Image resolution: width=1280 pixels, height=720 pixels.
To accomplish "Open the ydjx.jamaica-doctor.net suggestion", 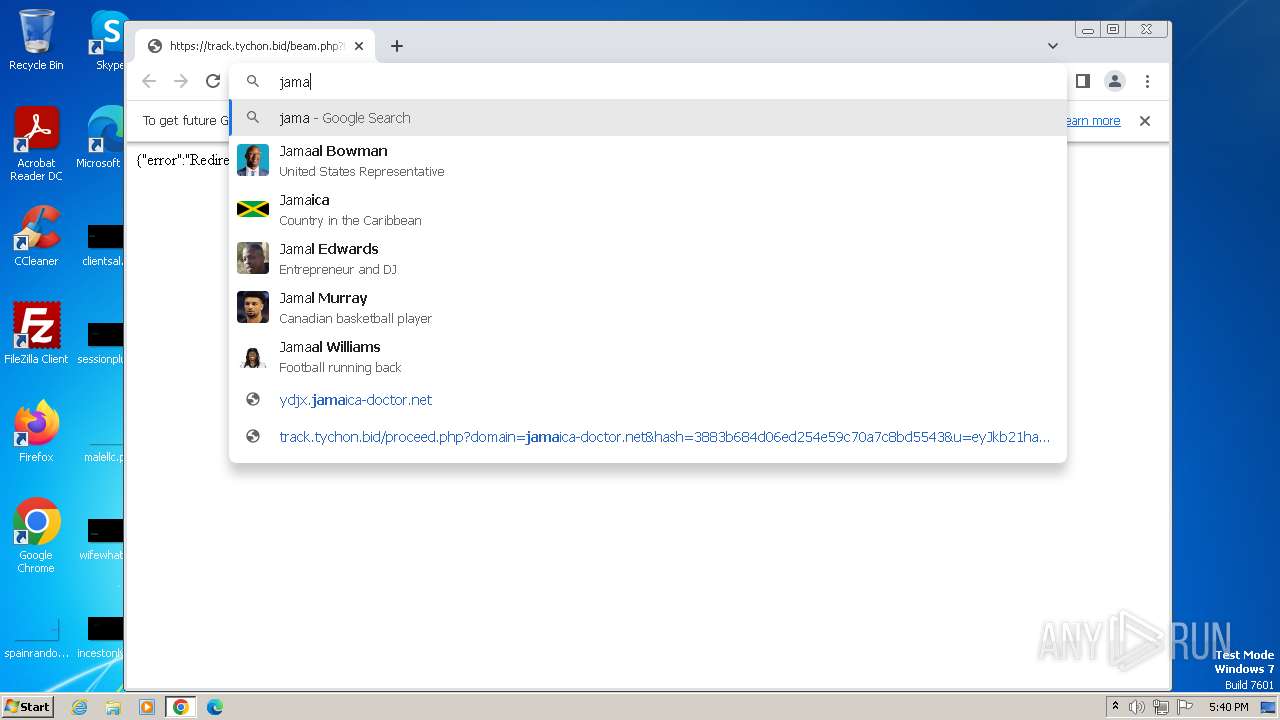I will [x=648, y=400].
